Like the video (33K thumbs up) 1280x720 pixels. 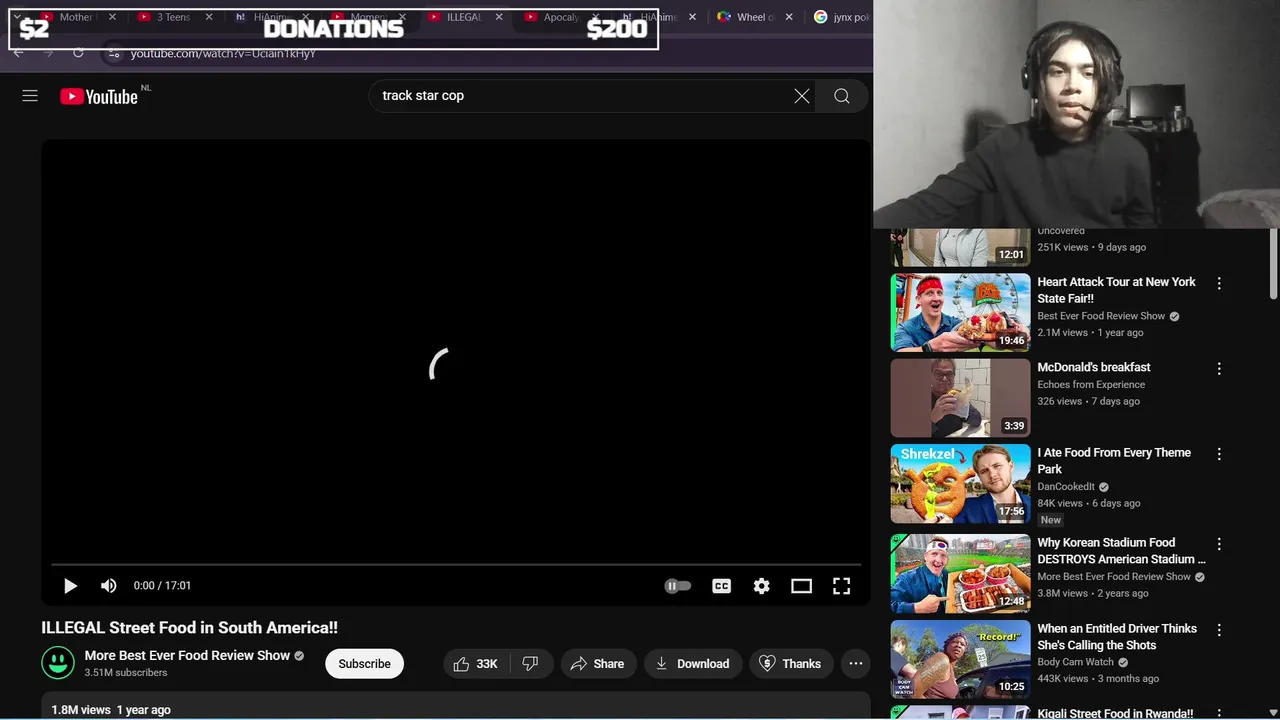pos(476,664)
